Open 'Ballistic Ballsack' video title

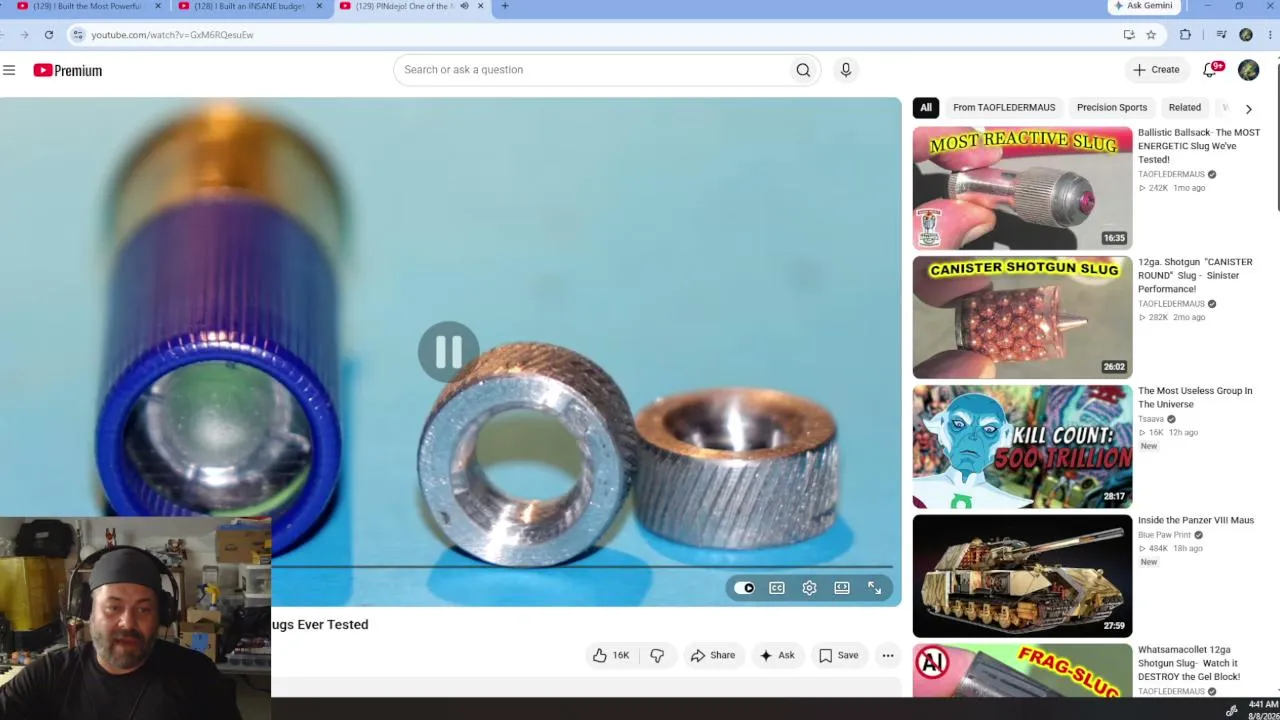click(x=1199, y=146)
